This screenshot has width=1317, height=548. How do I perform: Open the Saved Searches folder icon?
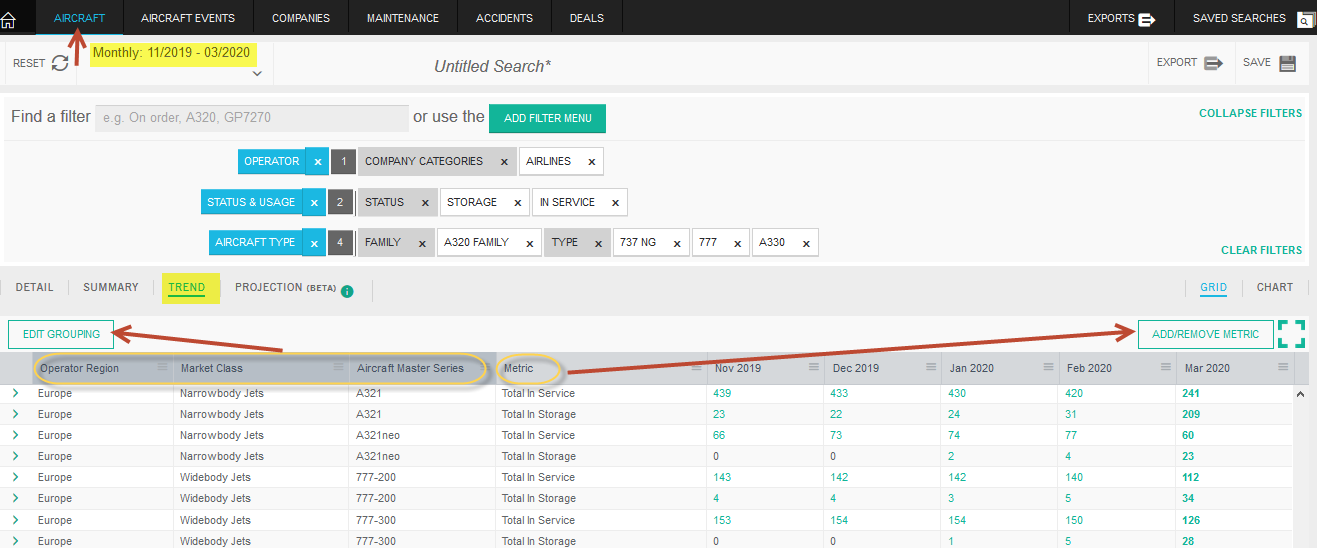click(x=1305, y=19)
